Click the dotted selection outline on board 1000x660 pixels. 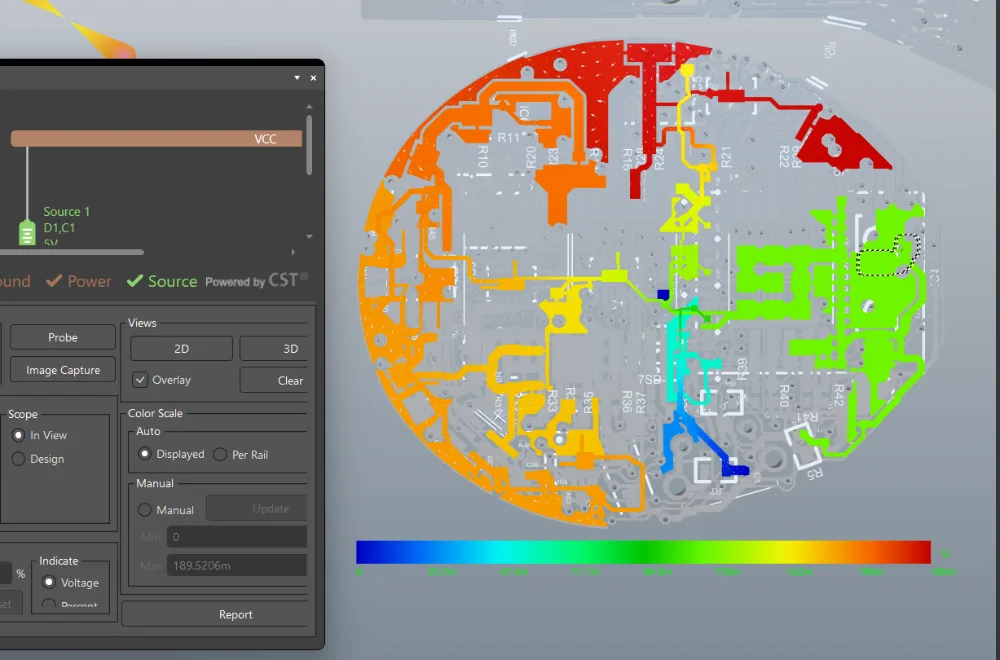click(888, 255)
